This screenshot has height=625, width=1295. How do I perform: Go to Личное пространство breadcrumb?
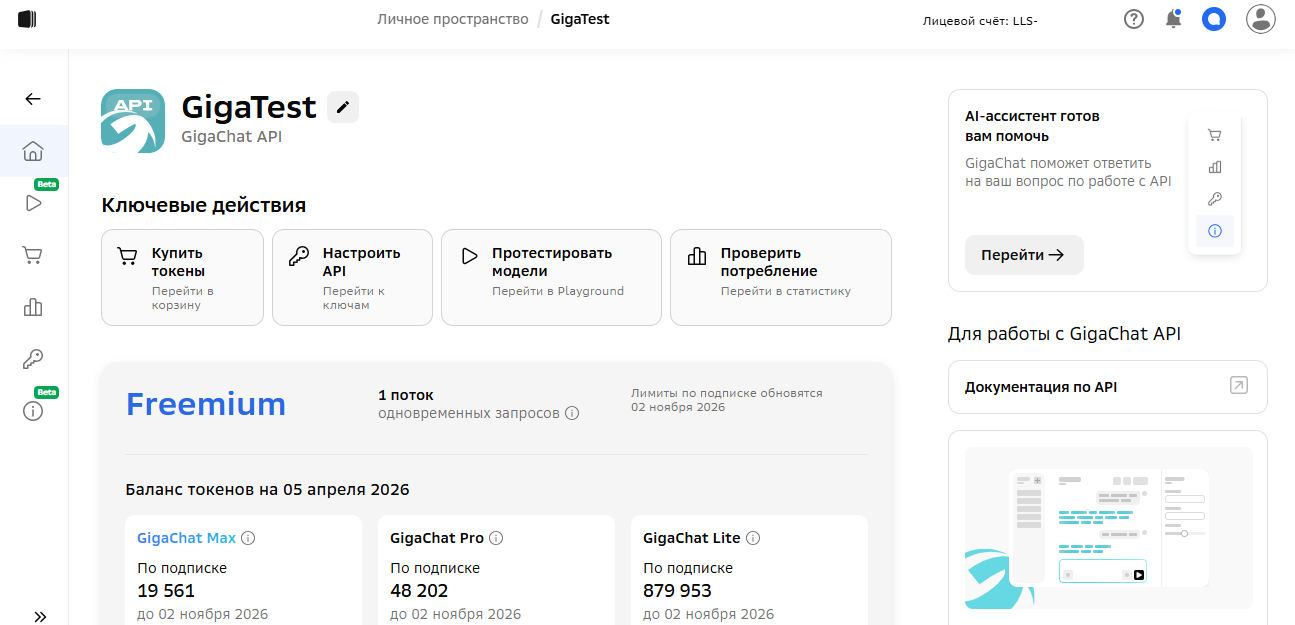[453, 19]
